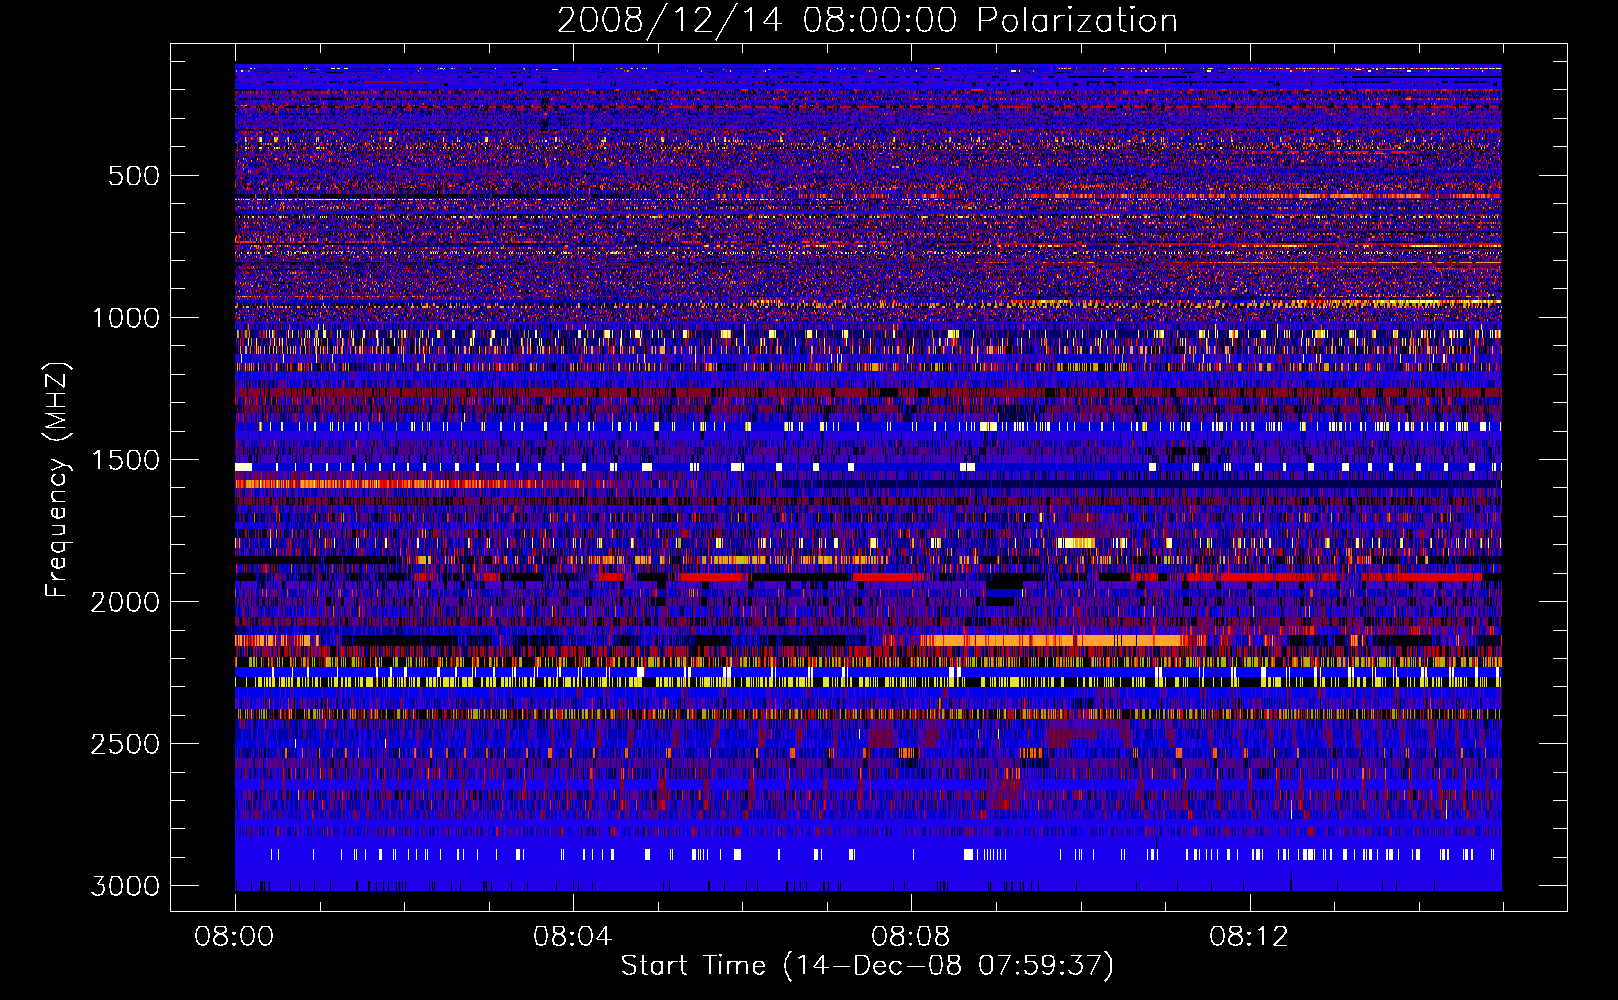Click the plot title '2008/12/14 08:00:00 Polarization'
The width and height of the screenshot is (1618, 1000).
click(867, 20)
